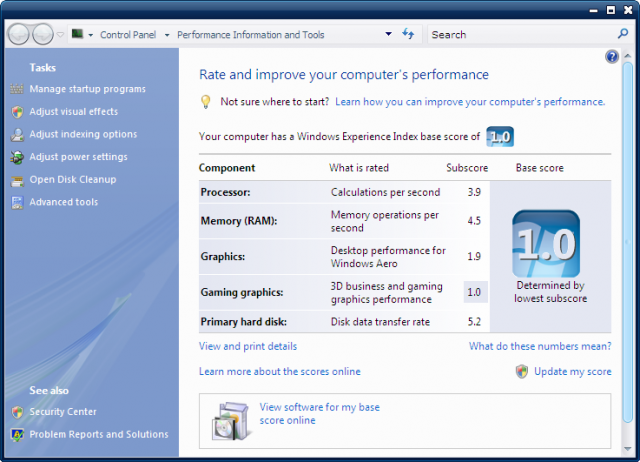
Task: Click the small 1.0 base score badge
Action: (x=500, y=136)
